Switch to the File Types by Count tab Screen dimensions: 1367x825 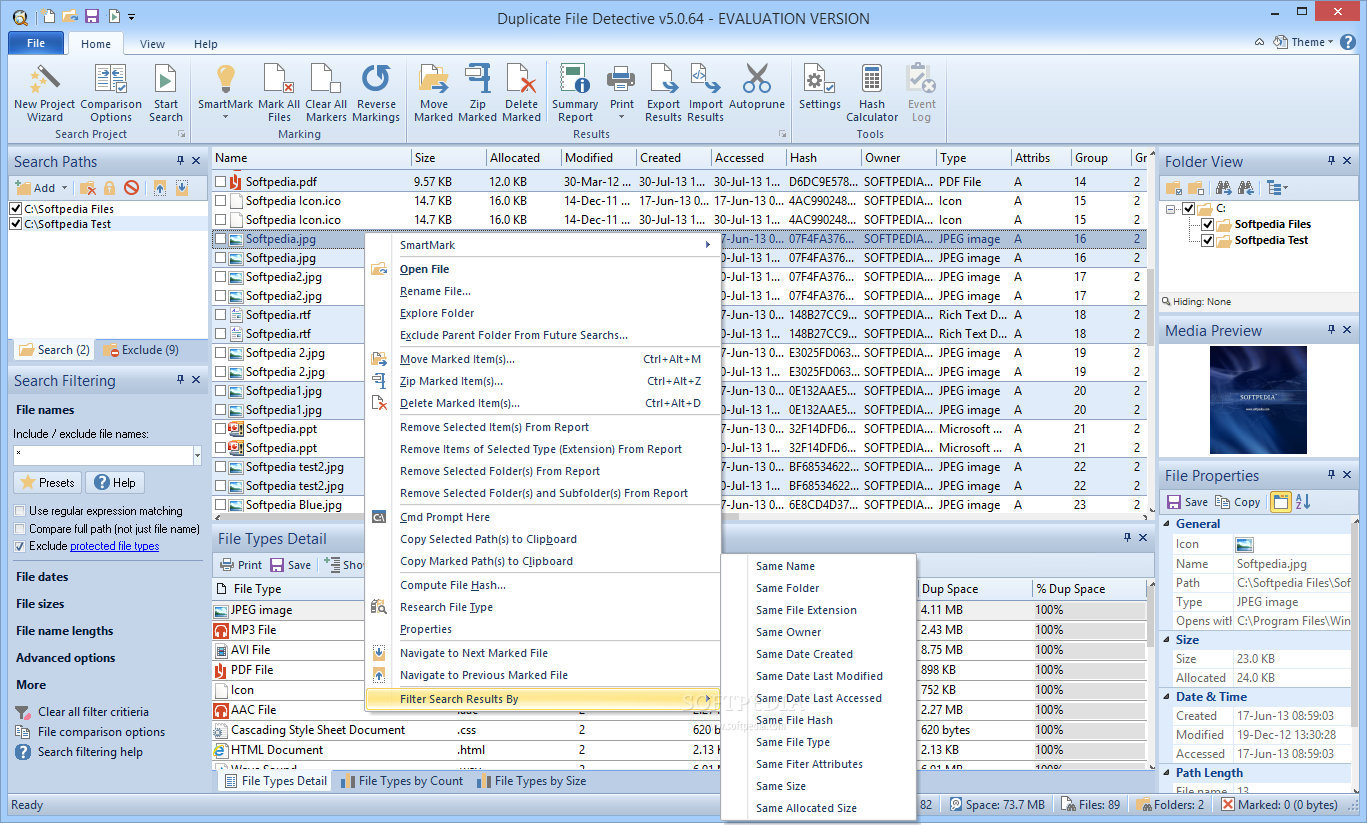click(402, 781)
